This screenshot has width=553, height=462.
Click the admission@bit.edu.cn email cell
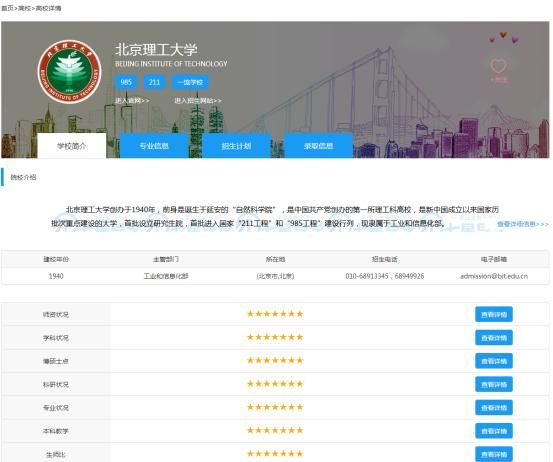point(494,276)
